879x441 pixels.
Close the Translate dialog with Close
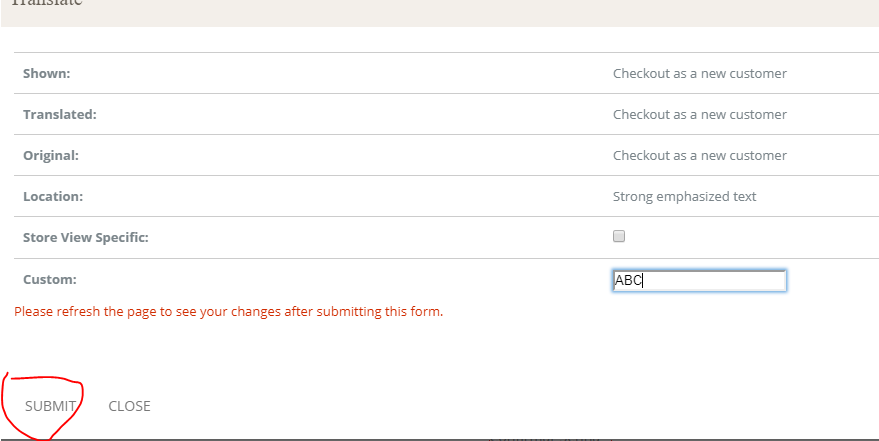[x=129, y=406]
